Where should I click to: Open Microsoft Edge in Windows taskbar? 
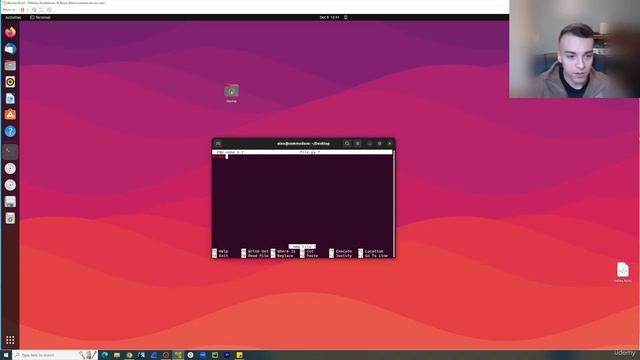105,355
